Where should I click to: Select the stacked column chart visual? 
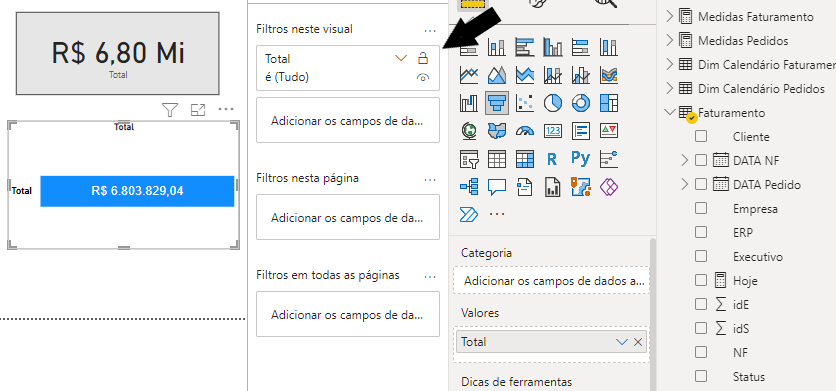tap(497, 47)
